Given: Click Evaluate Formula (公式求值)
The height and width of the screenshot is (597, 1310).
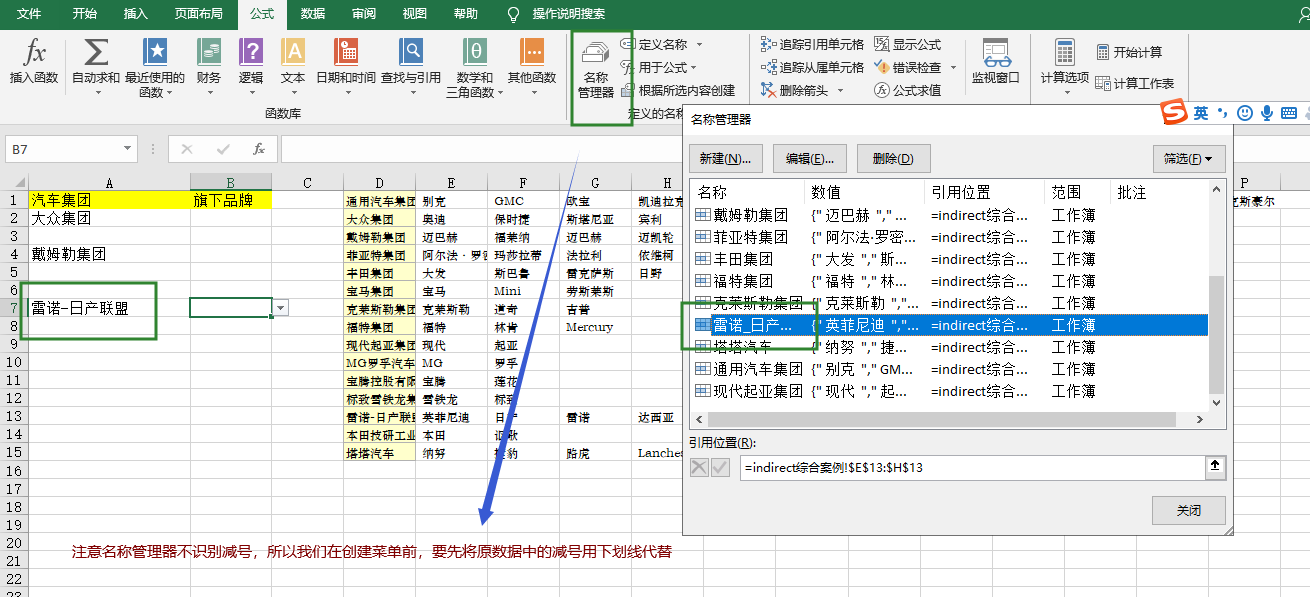Looking at the screenshot, I should tap(908, 90).
